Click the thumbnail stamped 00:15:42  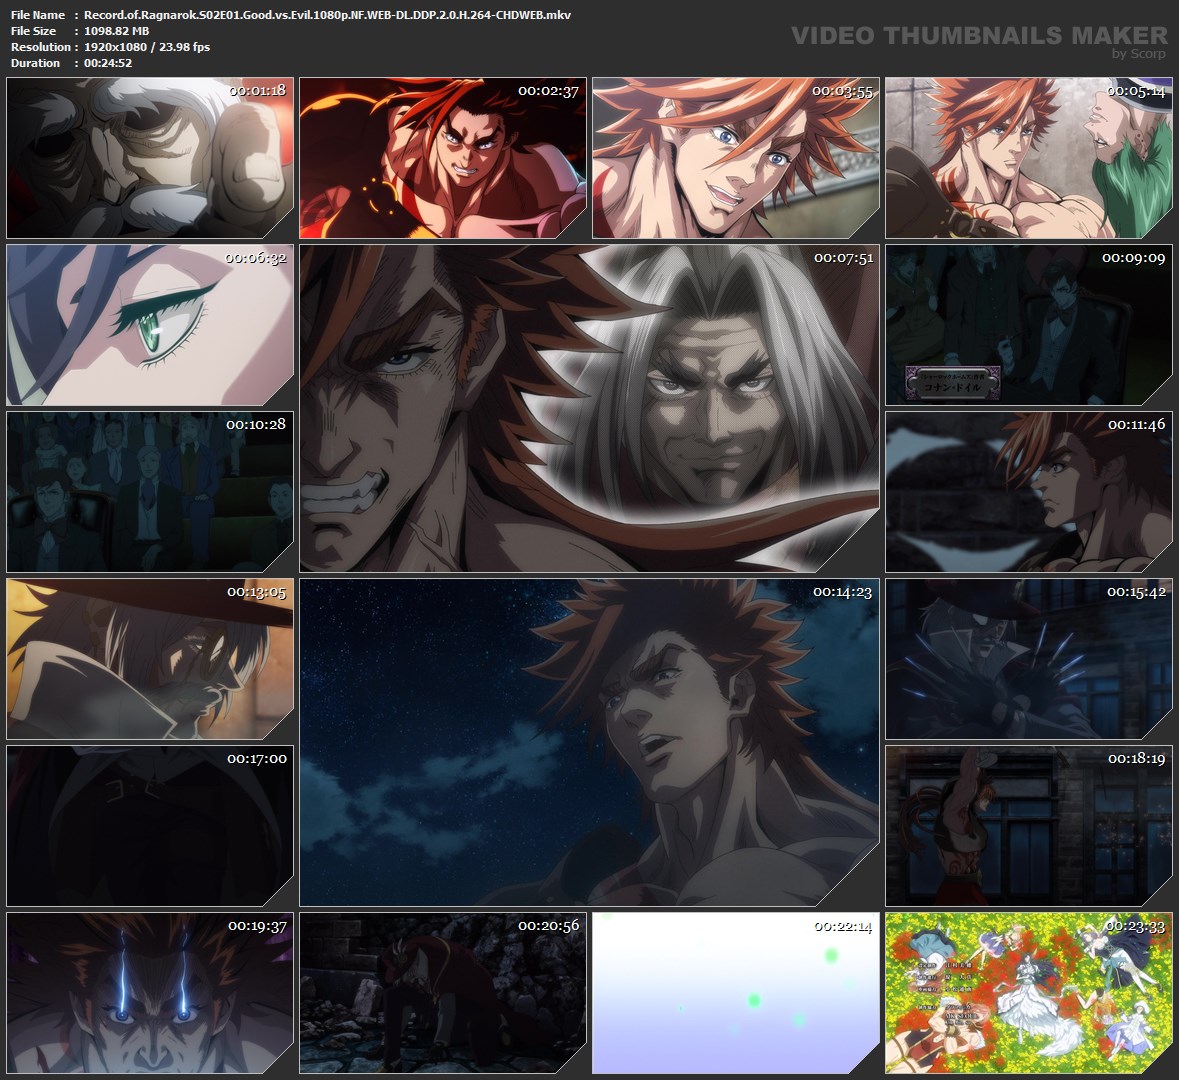pos(1029,659)
